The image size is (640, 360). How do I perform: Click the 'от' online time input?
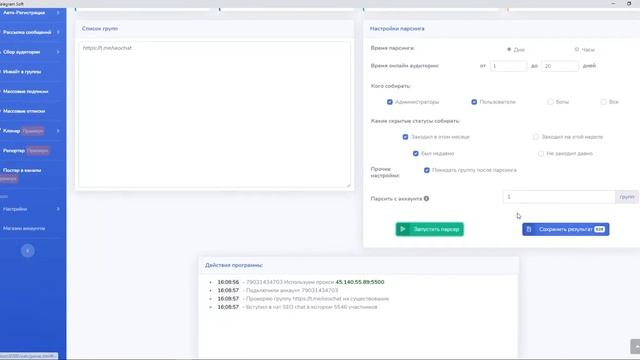tap(508, 66)
